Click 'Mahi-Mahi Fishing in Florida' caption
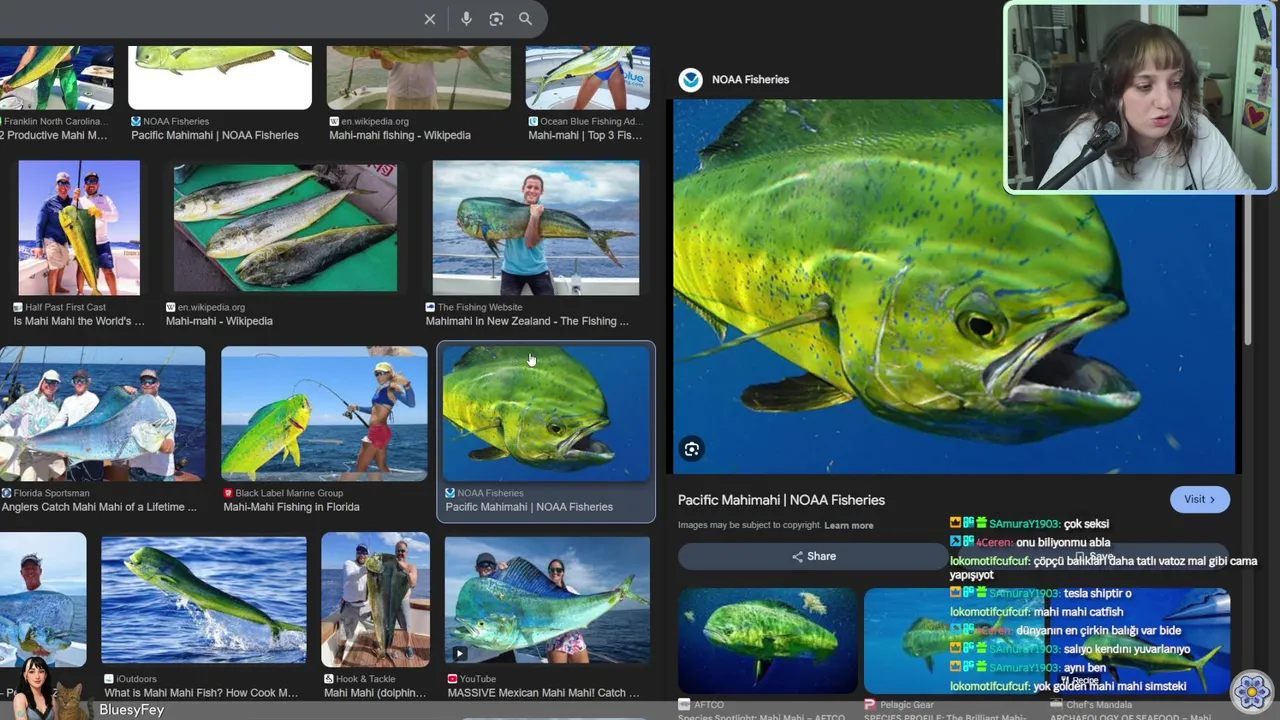1280x720 pixels. click(291, 507)
